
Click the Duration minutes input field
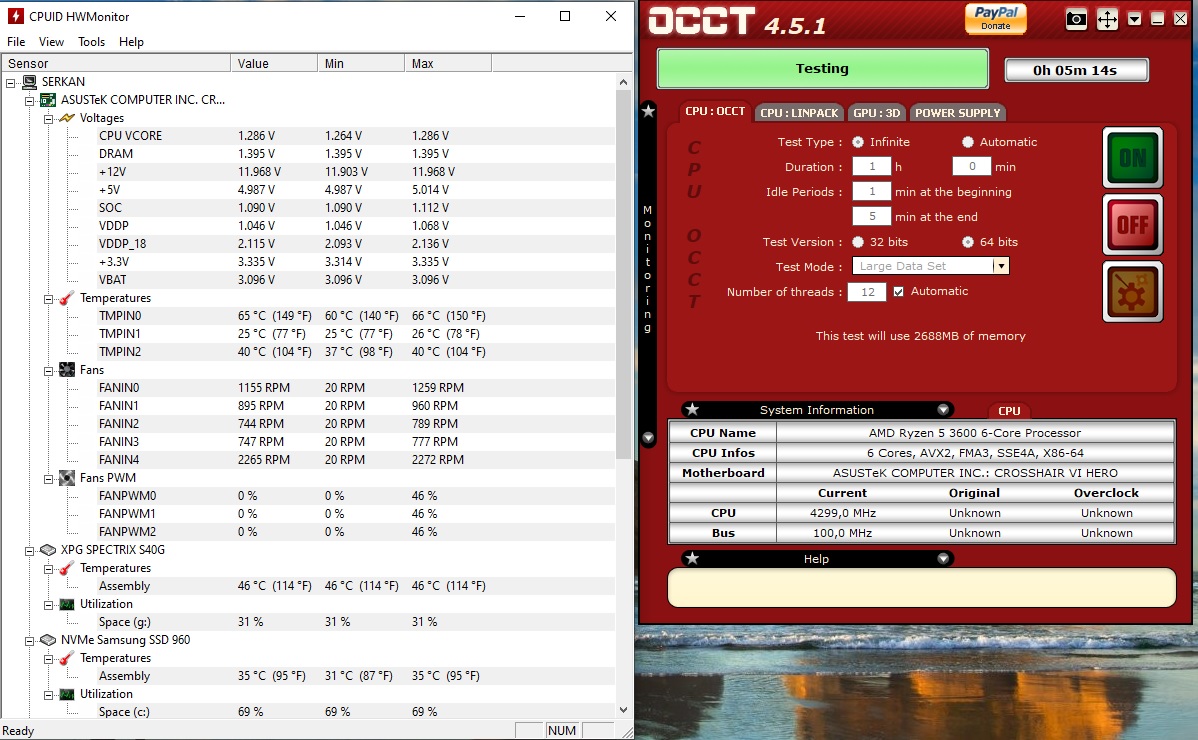972,166
